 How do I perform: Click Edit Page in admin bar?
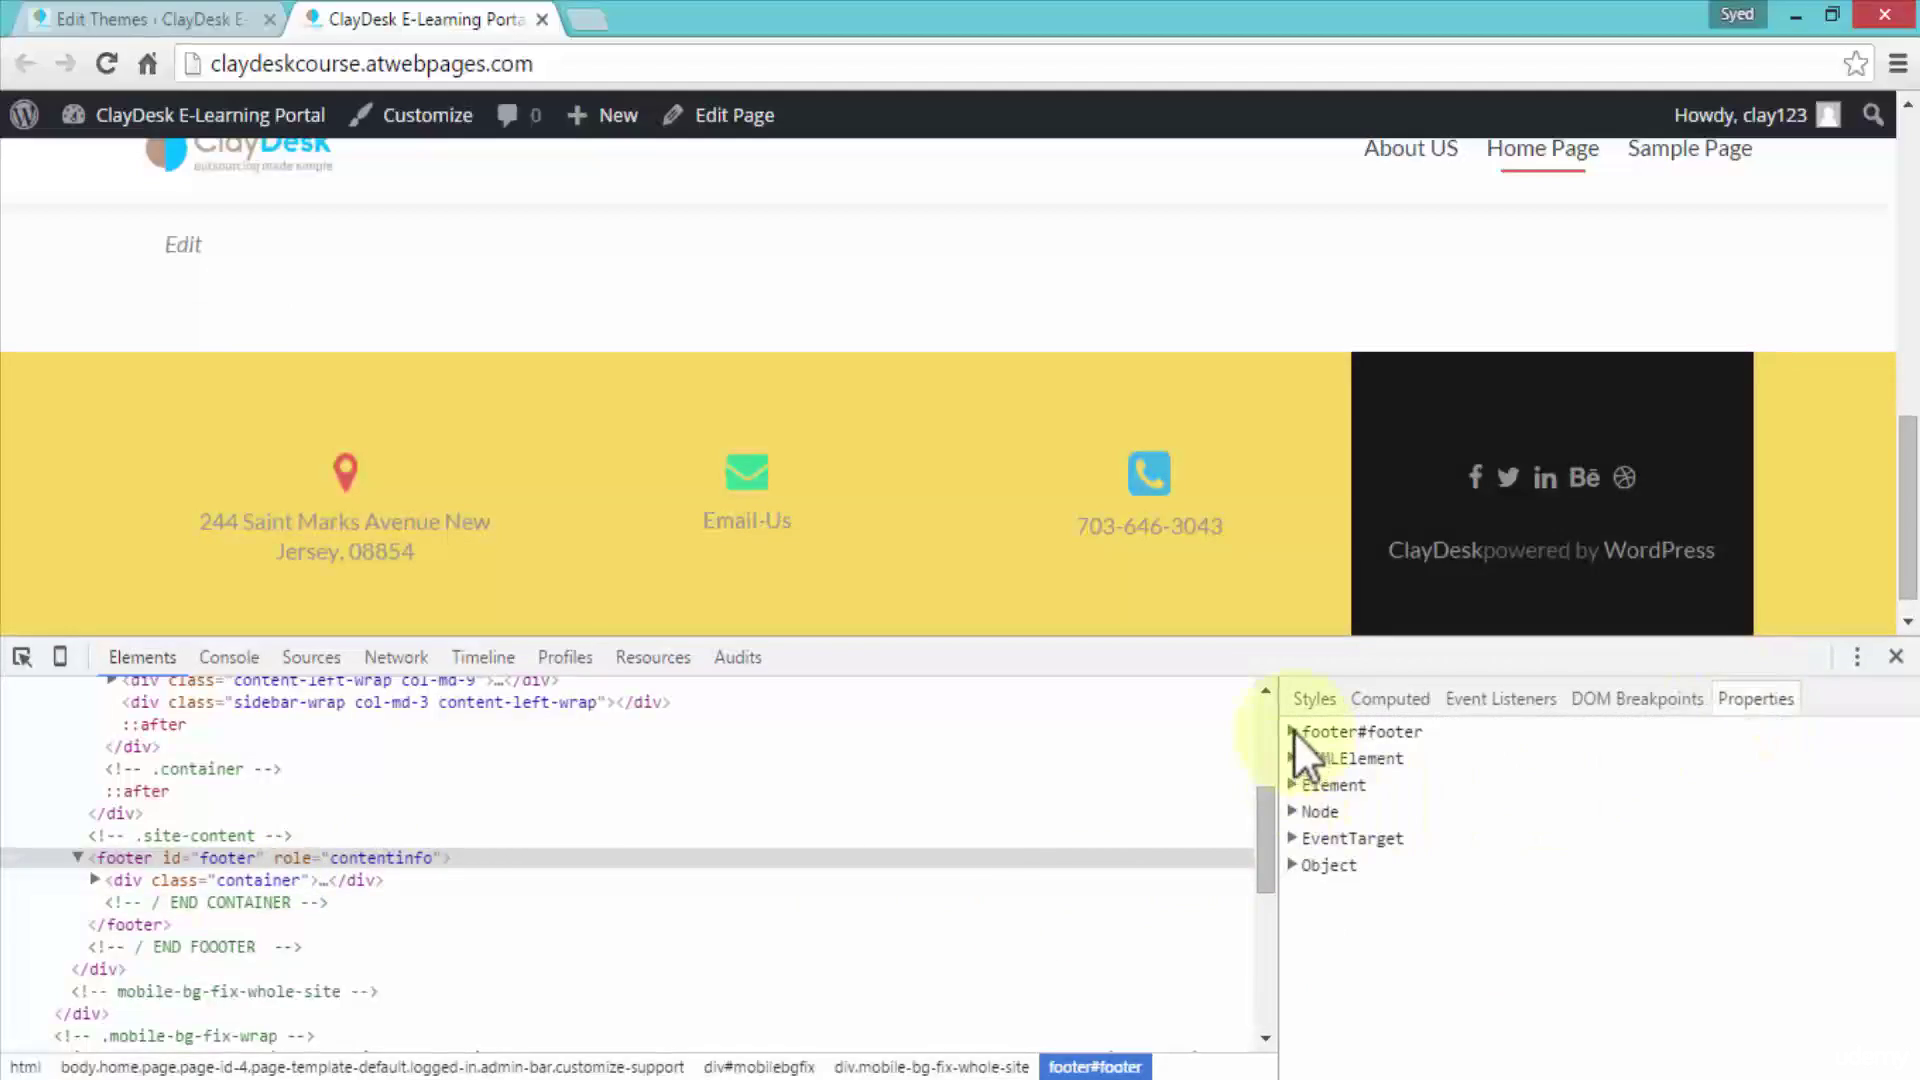click(718, 115)
